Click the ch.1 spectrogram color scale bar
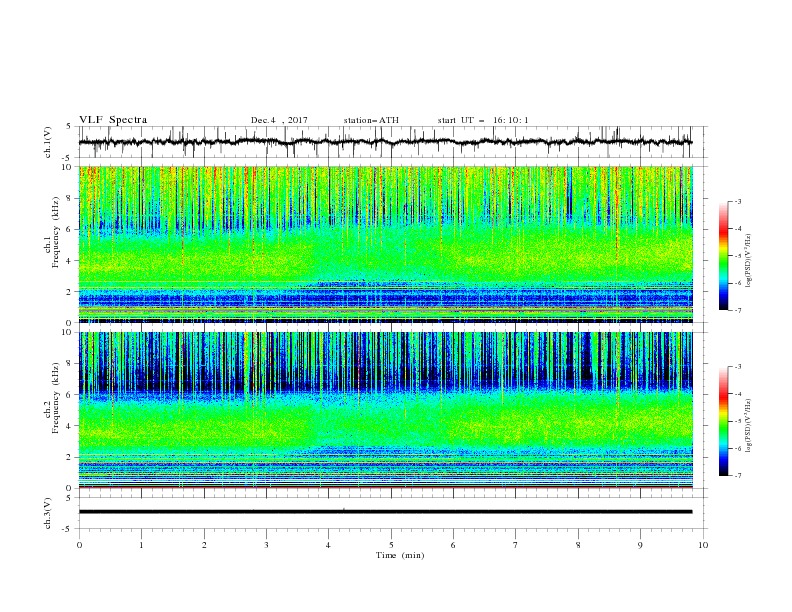This screenshot has height=612, width=792. point(723,255)
